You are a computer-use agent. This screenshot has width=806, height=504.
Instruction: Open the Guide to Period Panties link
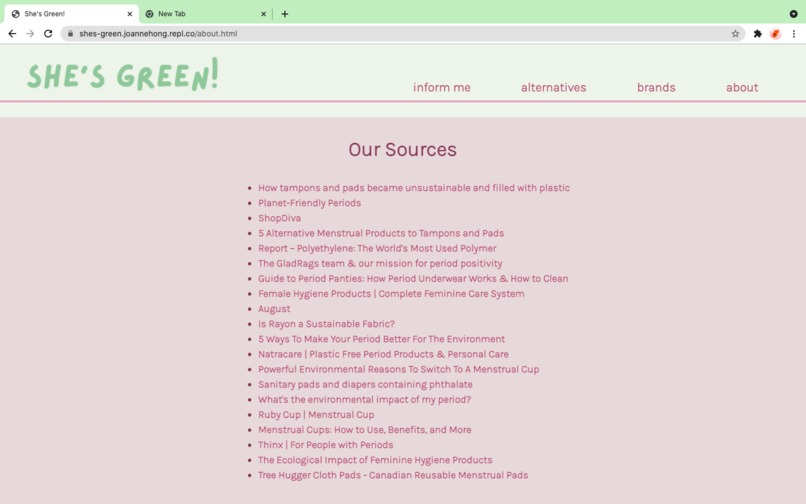413,278
